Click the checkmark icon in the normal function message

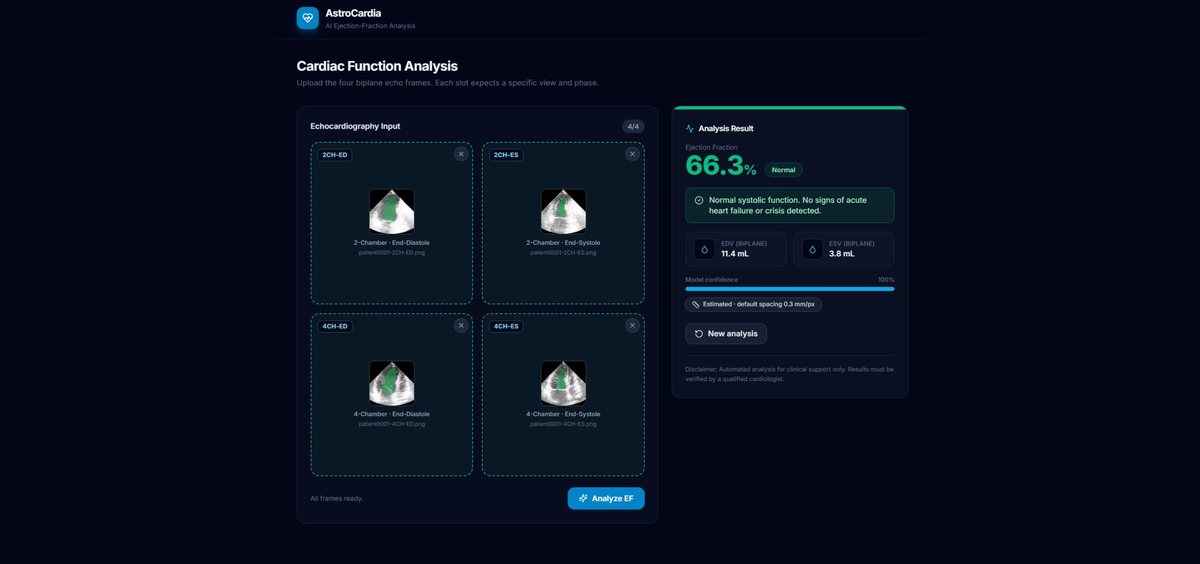tap(698, 200)
